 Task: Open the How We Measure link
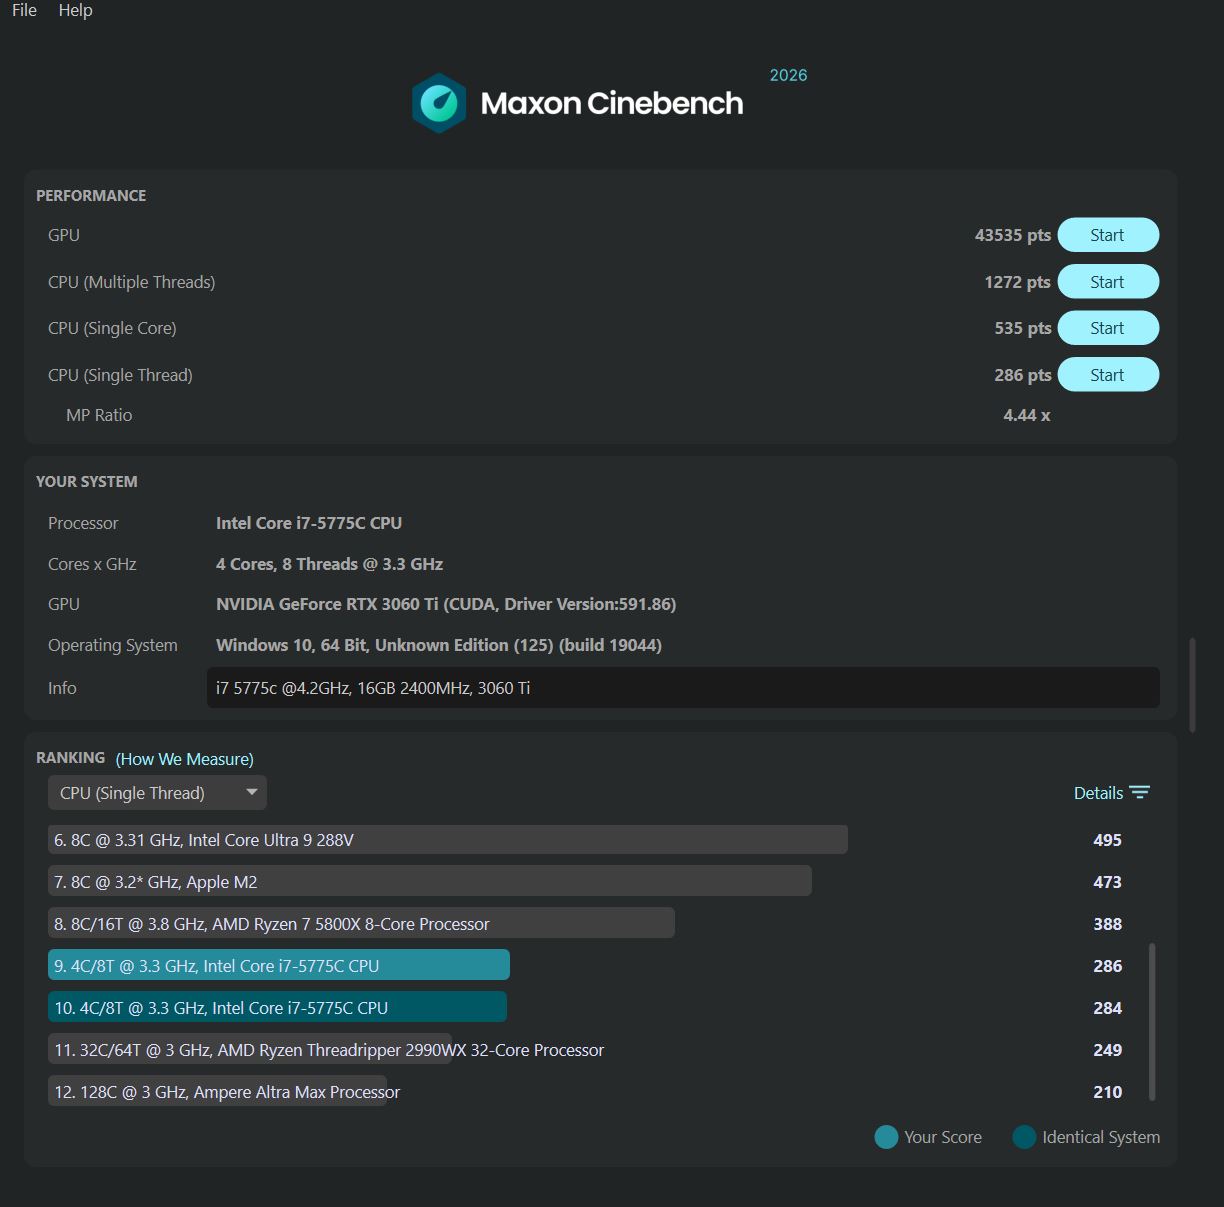(185, 759)
